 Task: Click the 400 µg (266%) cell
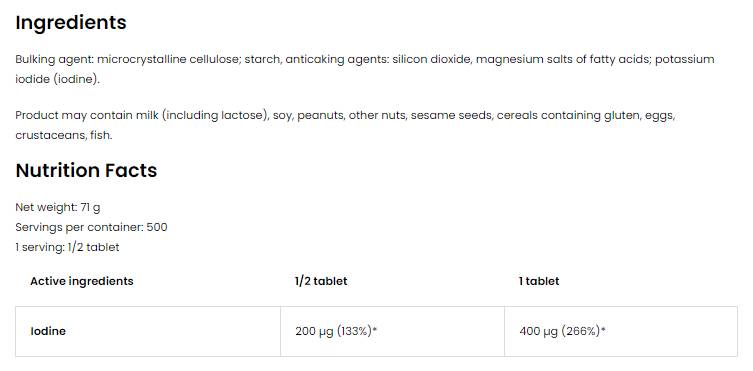[x=621, y=332]
